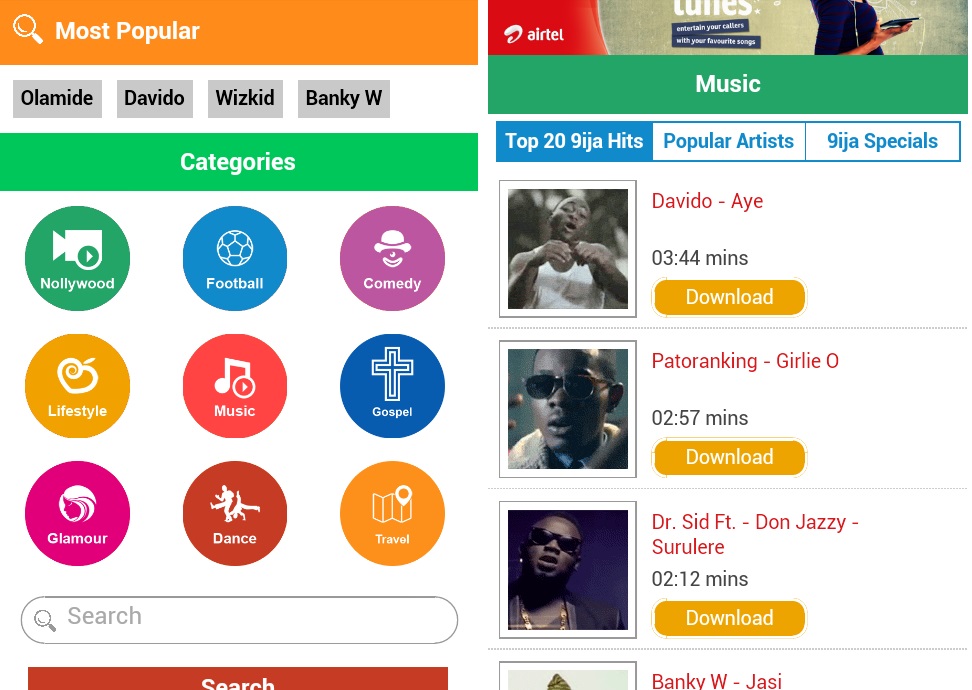Download Patoranking - Girlie O track
The width and height of the screenshot is (972, 690).
(x=729, y=457)
